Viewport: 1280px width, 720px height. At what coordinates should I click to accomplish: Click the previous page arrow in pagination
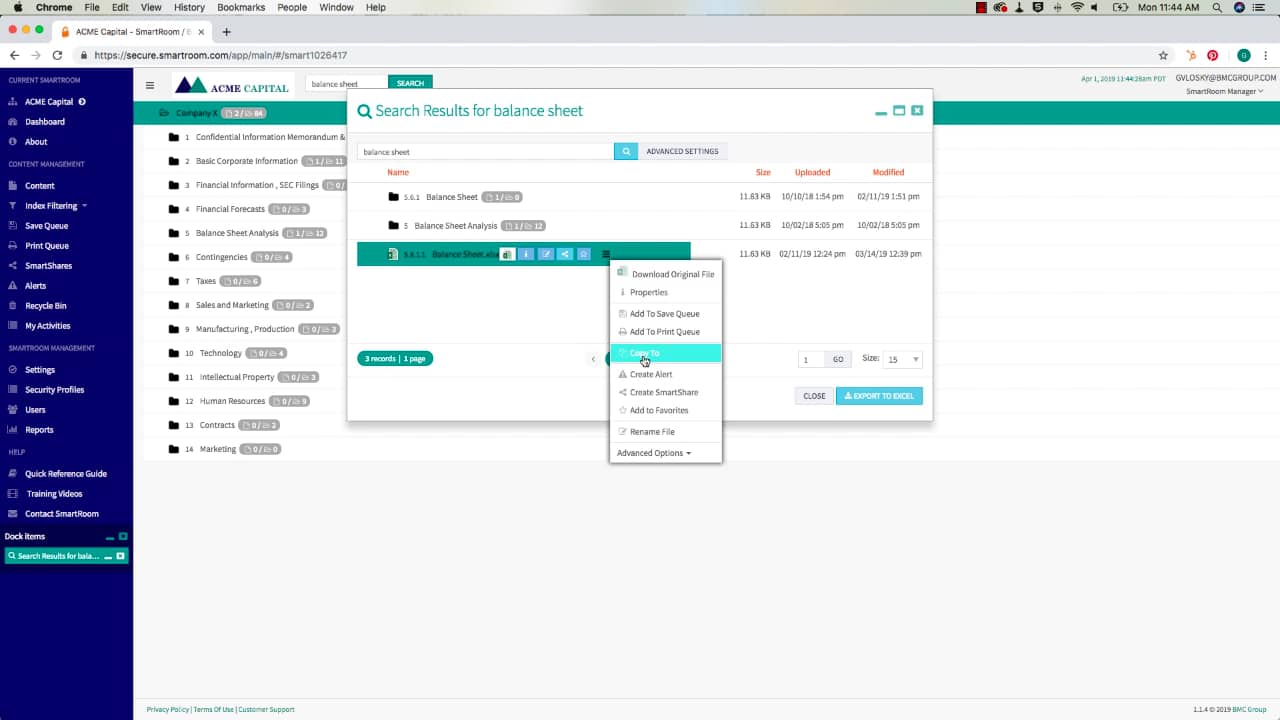point(593,359)
